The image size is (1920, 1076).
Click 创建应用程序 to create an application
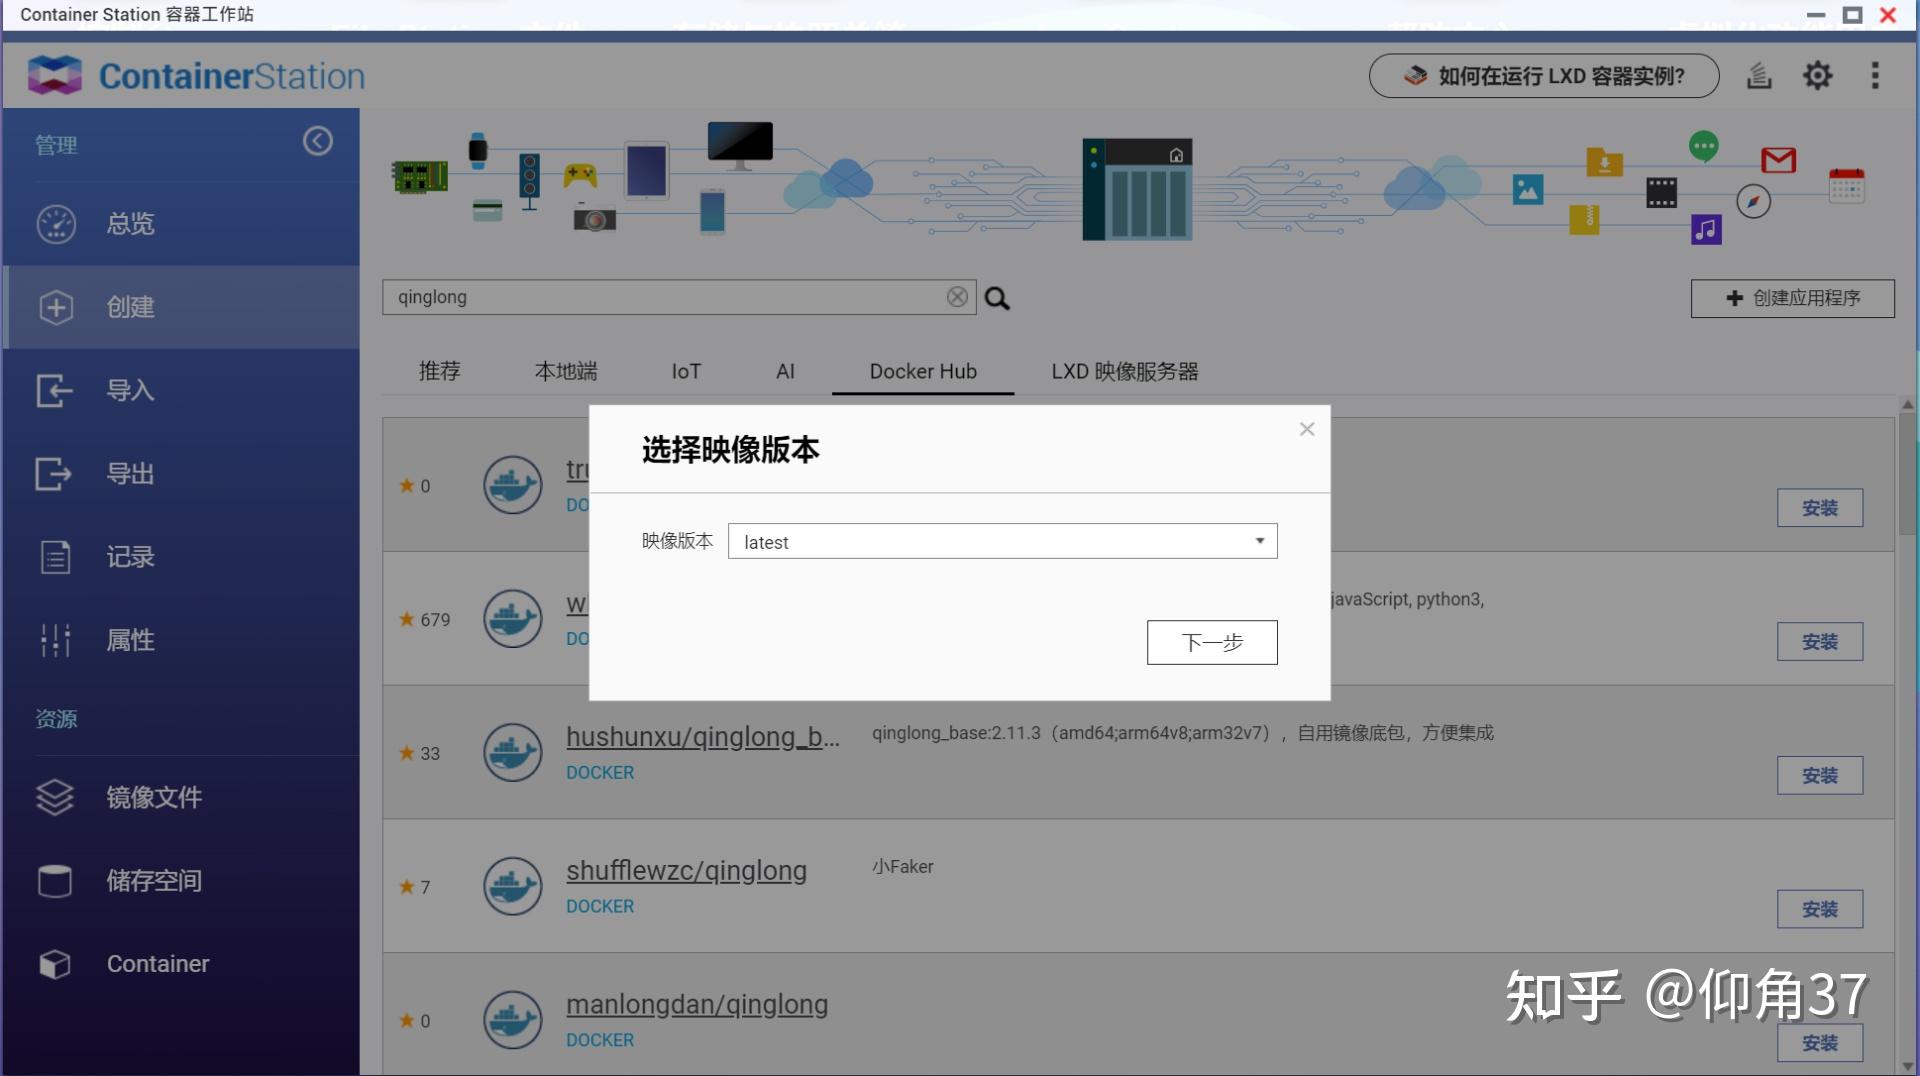1791,298
